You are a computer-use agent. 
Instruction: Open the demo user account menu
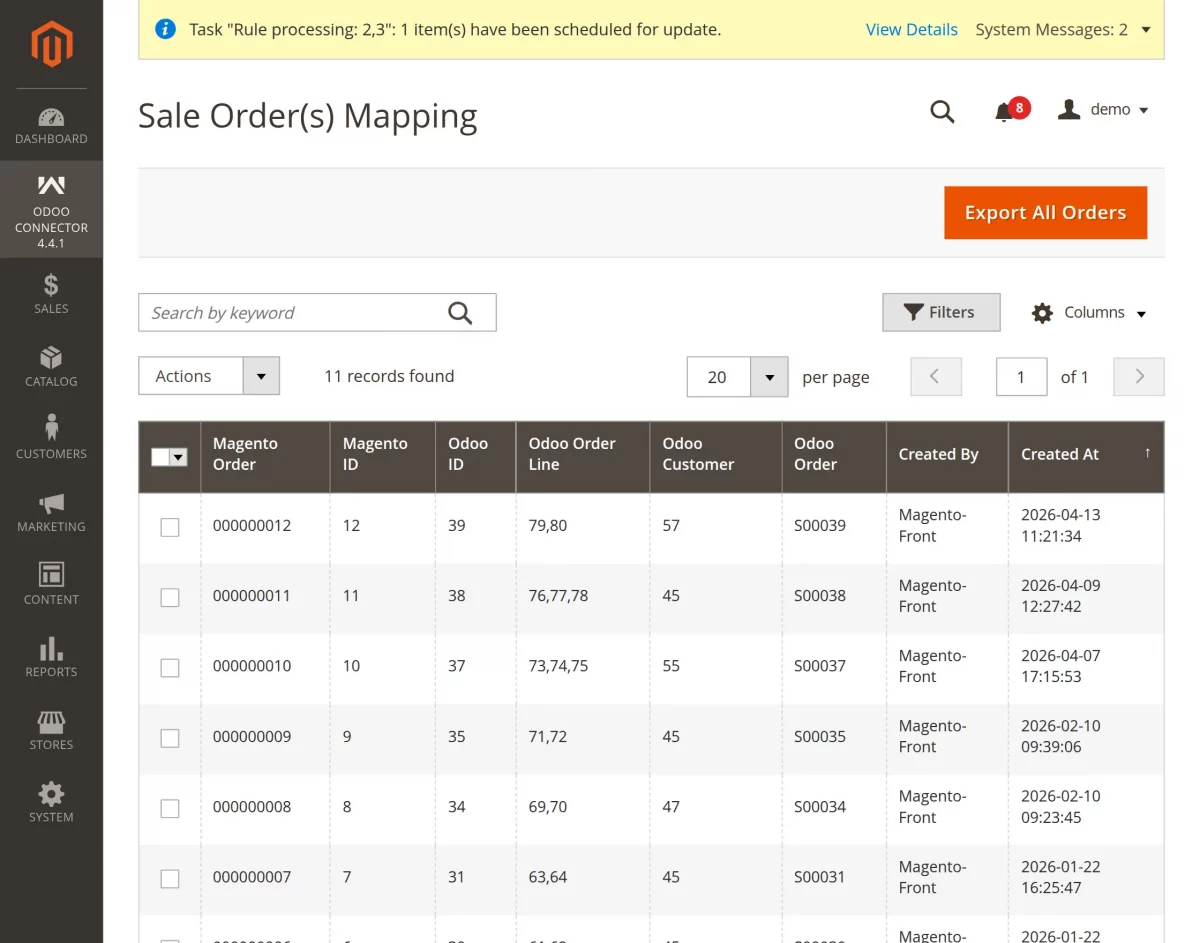(x=1103, y=110)
